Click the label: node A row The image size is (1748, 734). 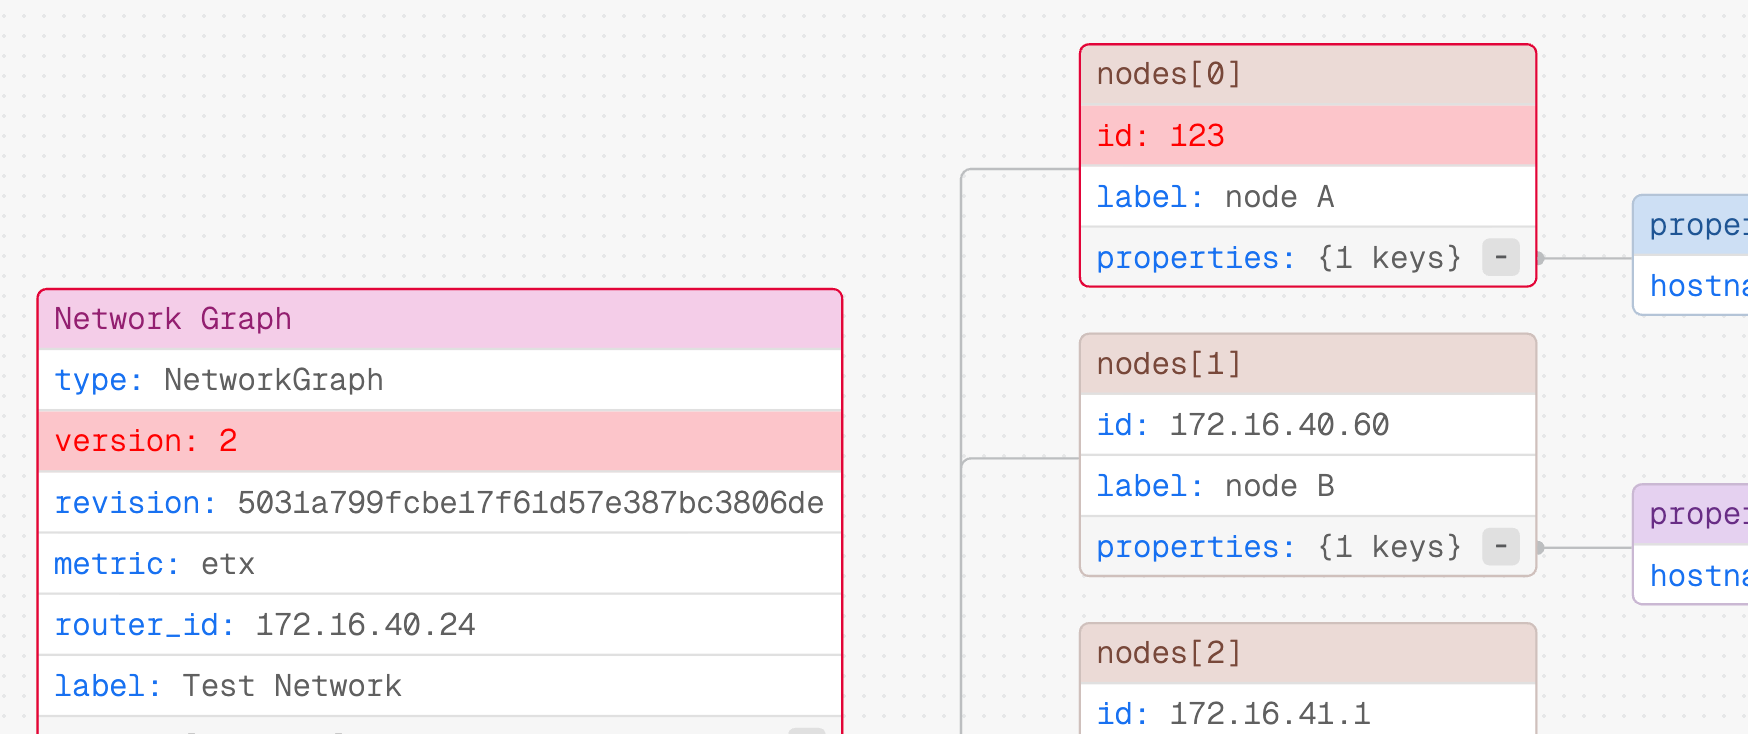pos(1307,197)
